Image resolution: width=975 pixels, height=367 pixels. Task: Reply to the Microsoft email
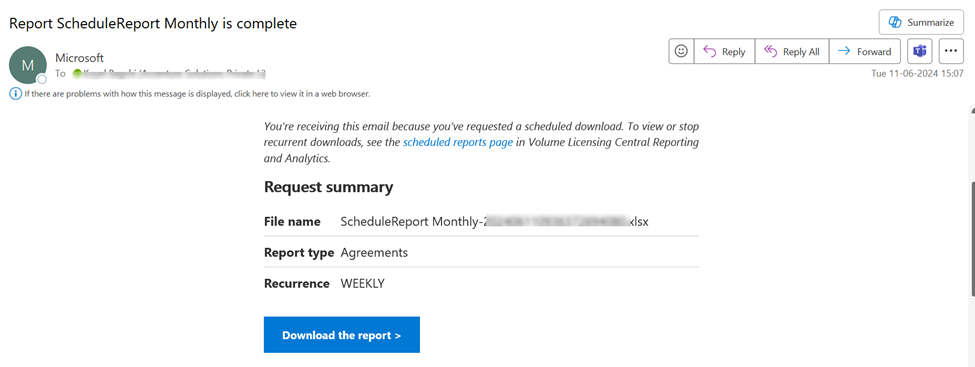[x=724, y=52]
